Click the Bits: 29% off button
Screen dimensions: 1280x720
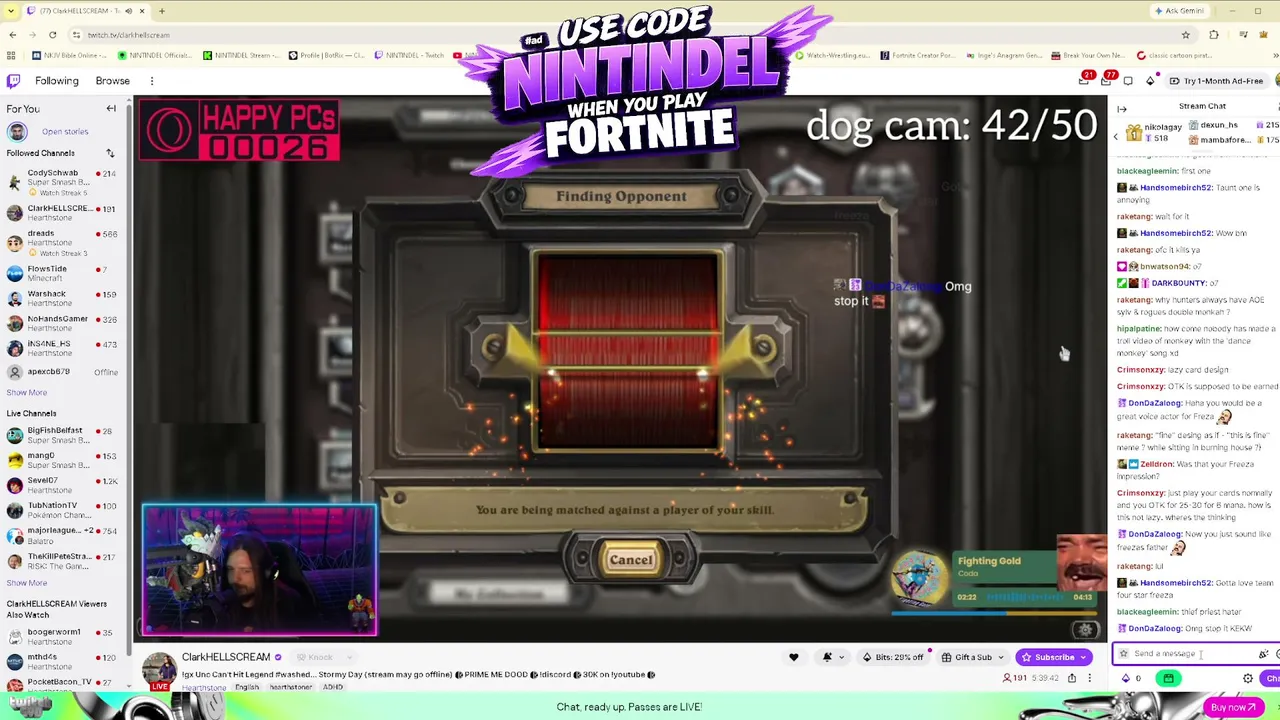click(x=893, y=657)
